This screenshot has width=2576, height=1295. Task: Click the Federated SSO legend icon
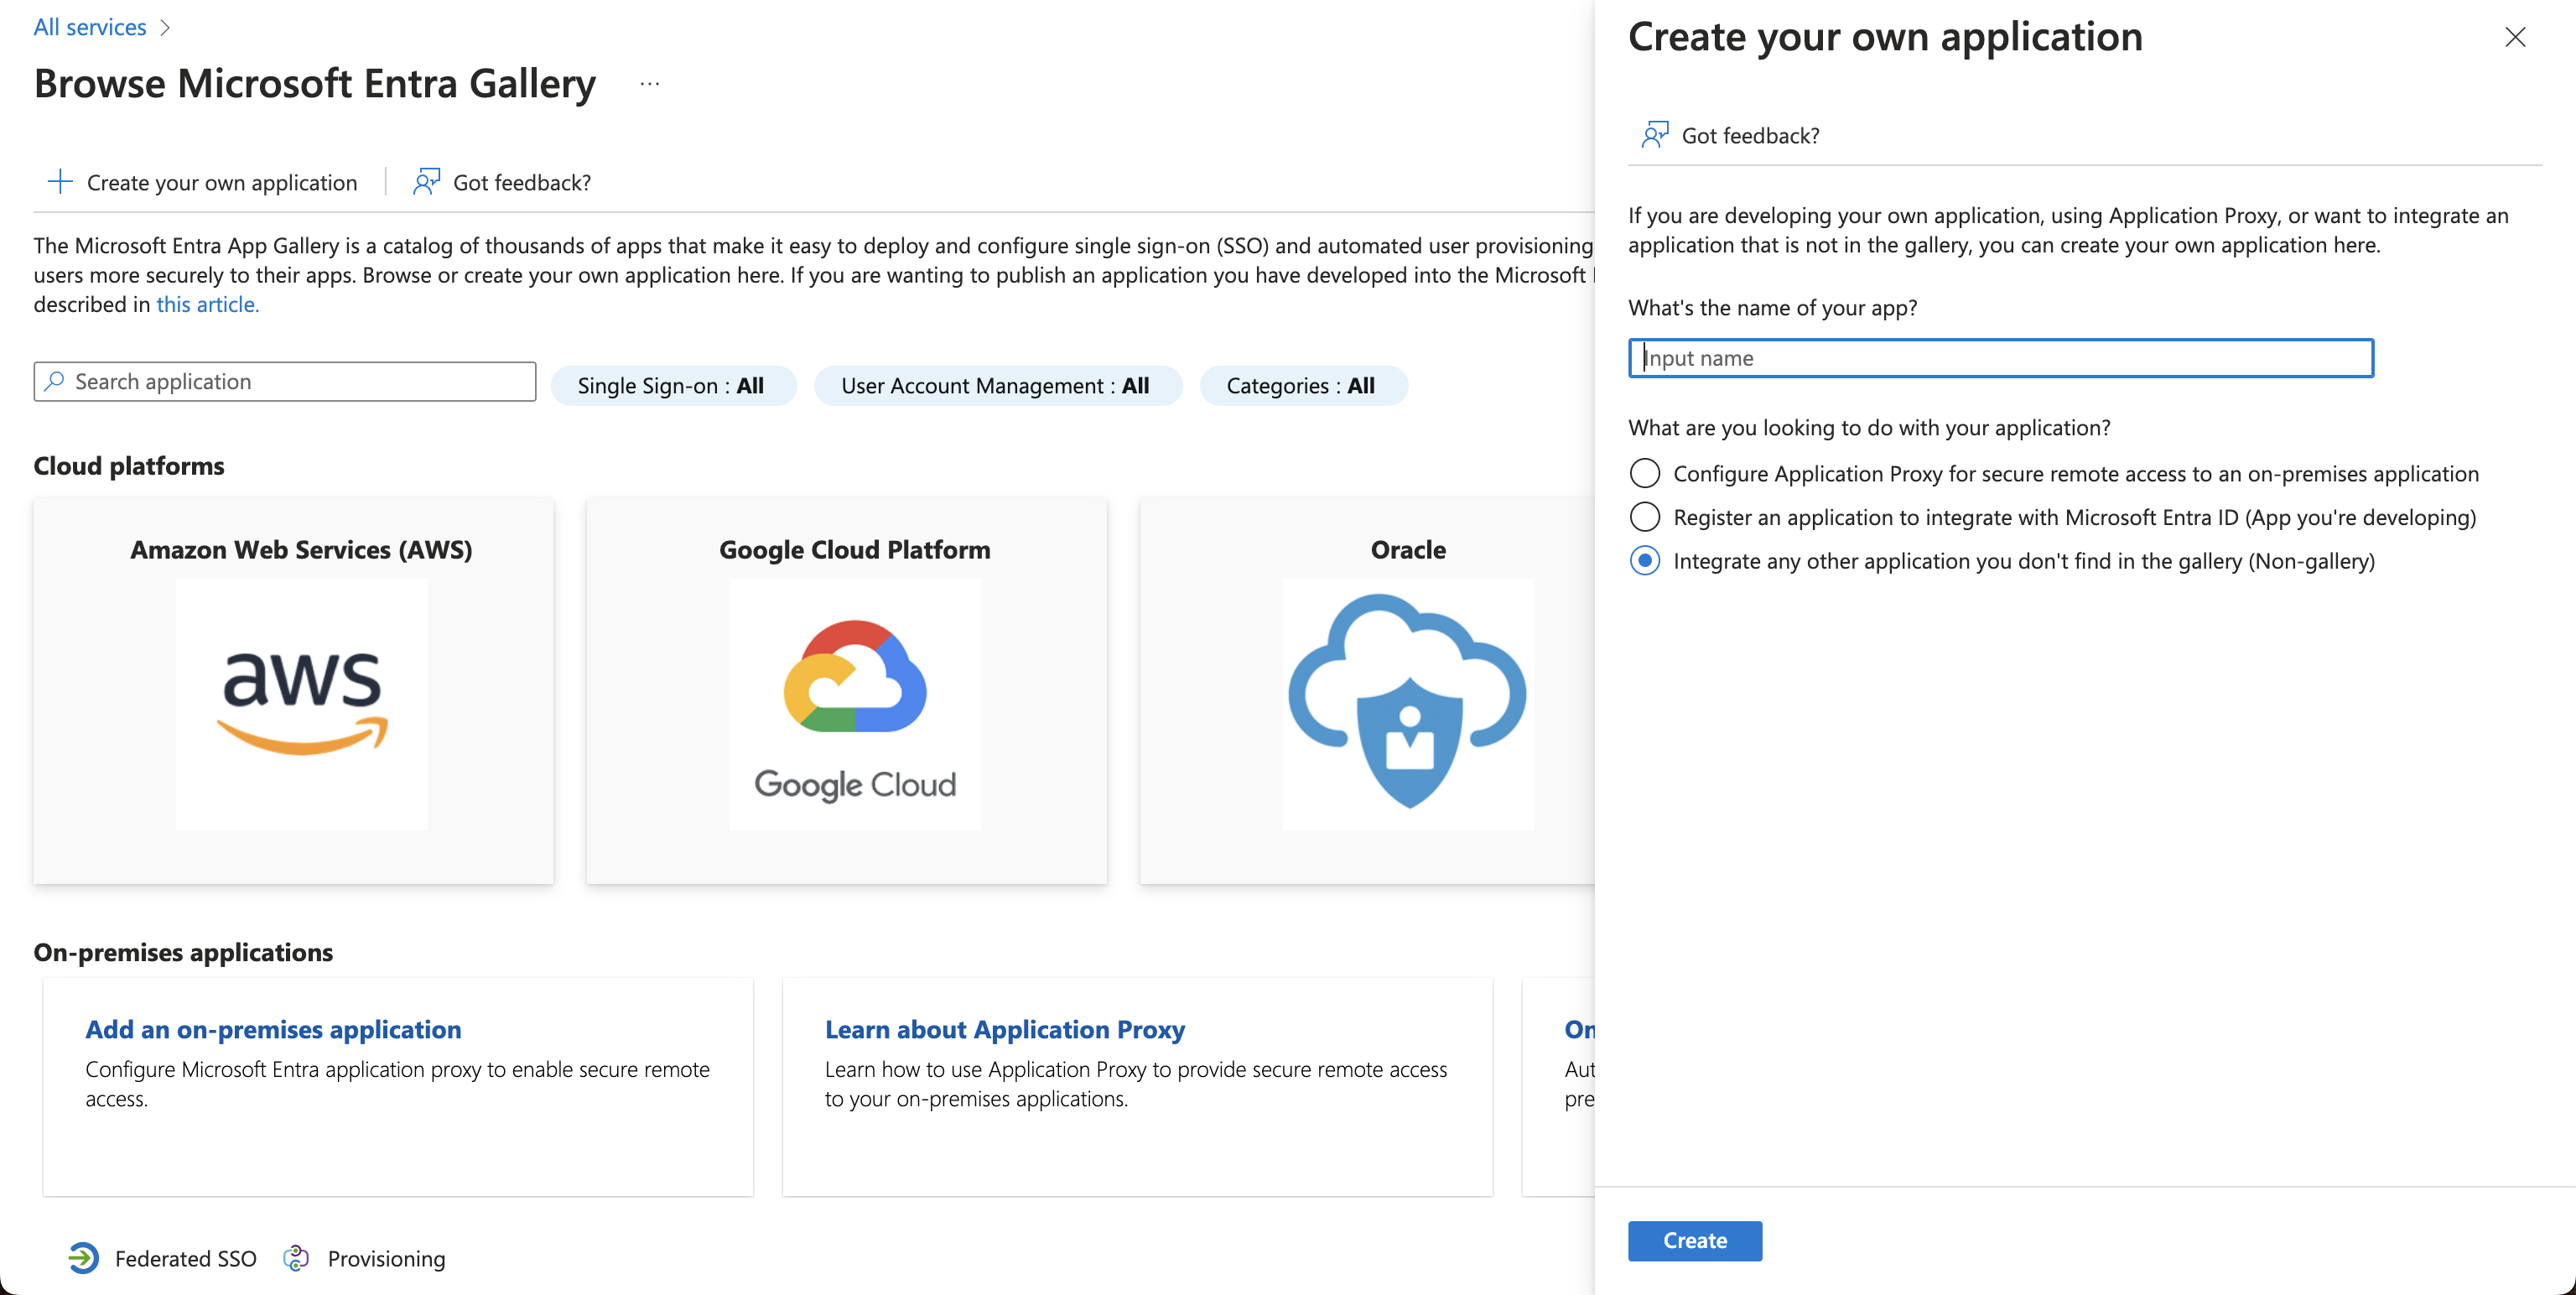82,1258
